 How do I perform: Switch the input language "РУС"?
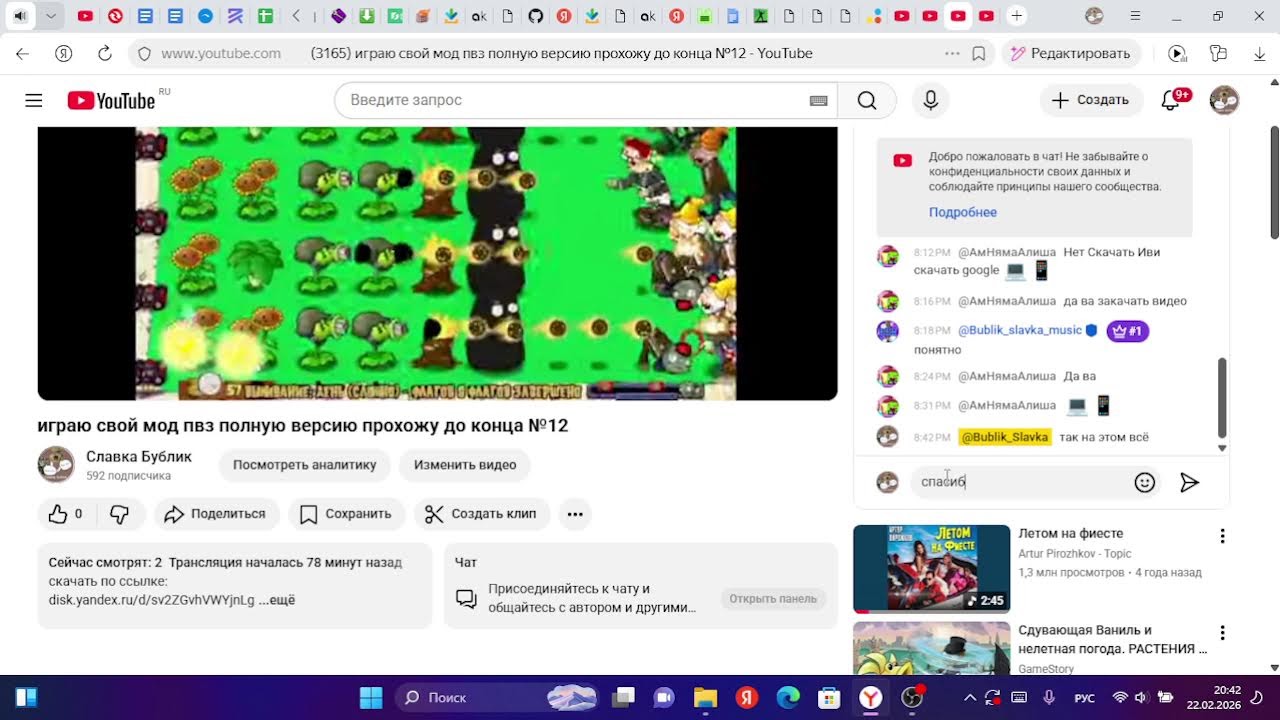point(1084,698)
